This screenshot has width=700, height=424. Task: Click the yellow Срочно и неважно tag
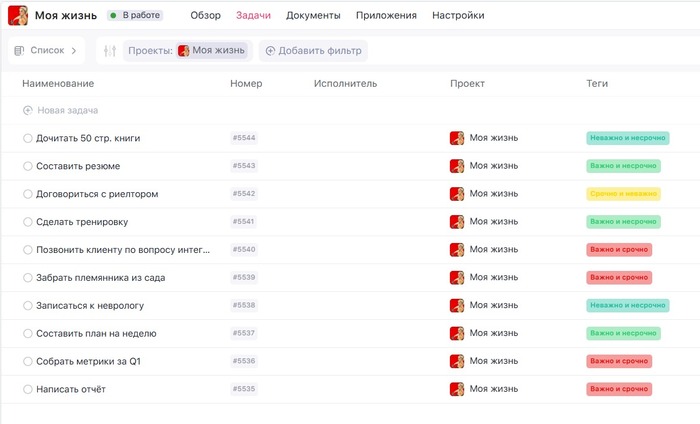623,194
